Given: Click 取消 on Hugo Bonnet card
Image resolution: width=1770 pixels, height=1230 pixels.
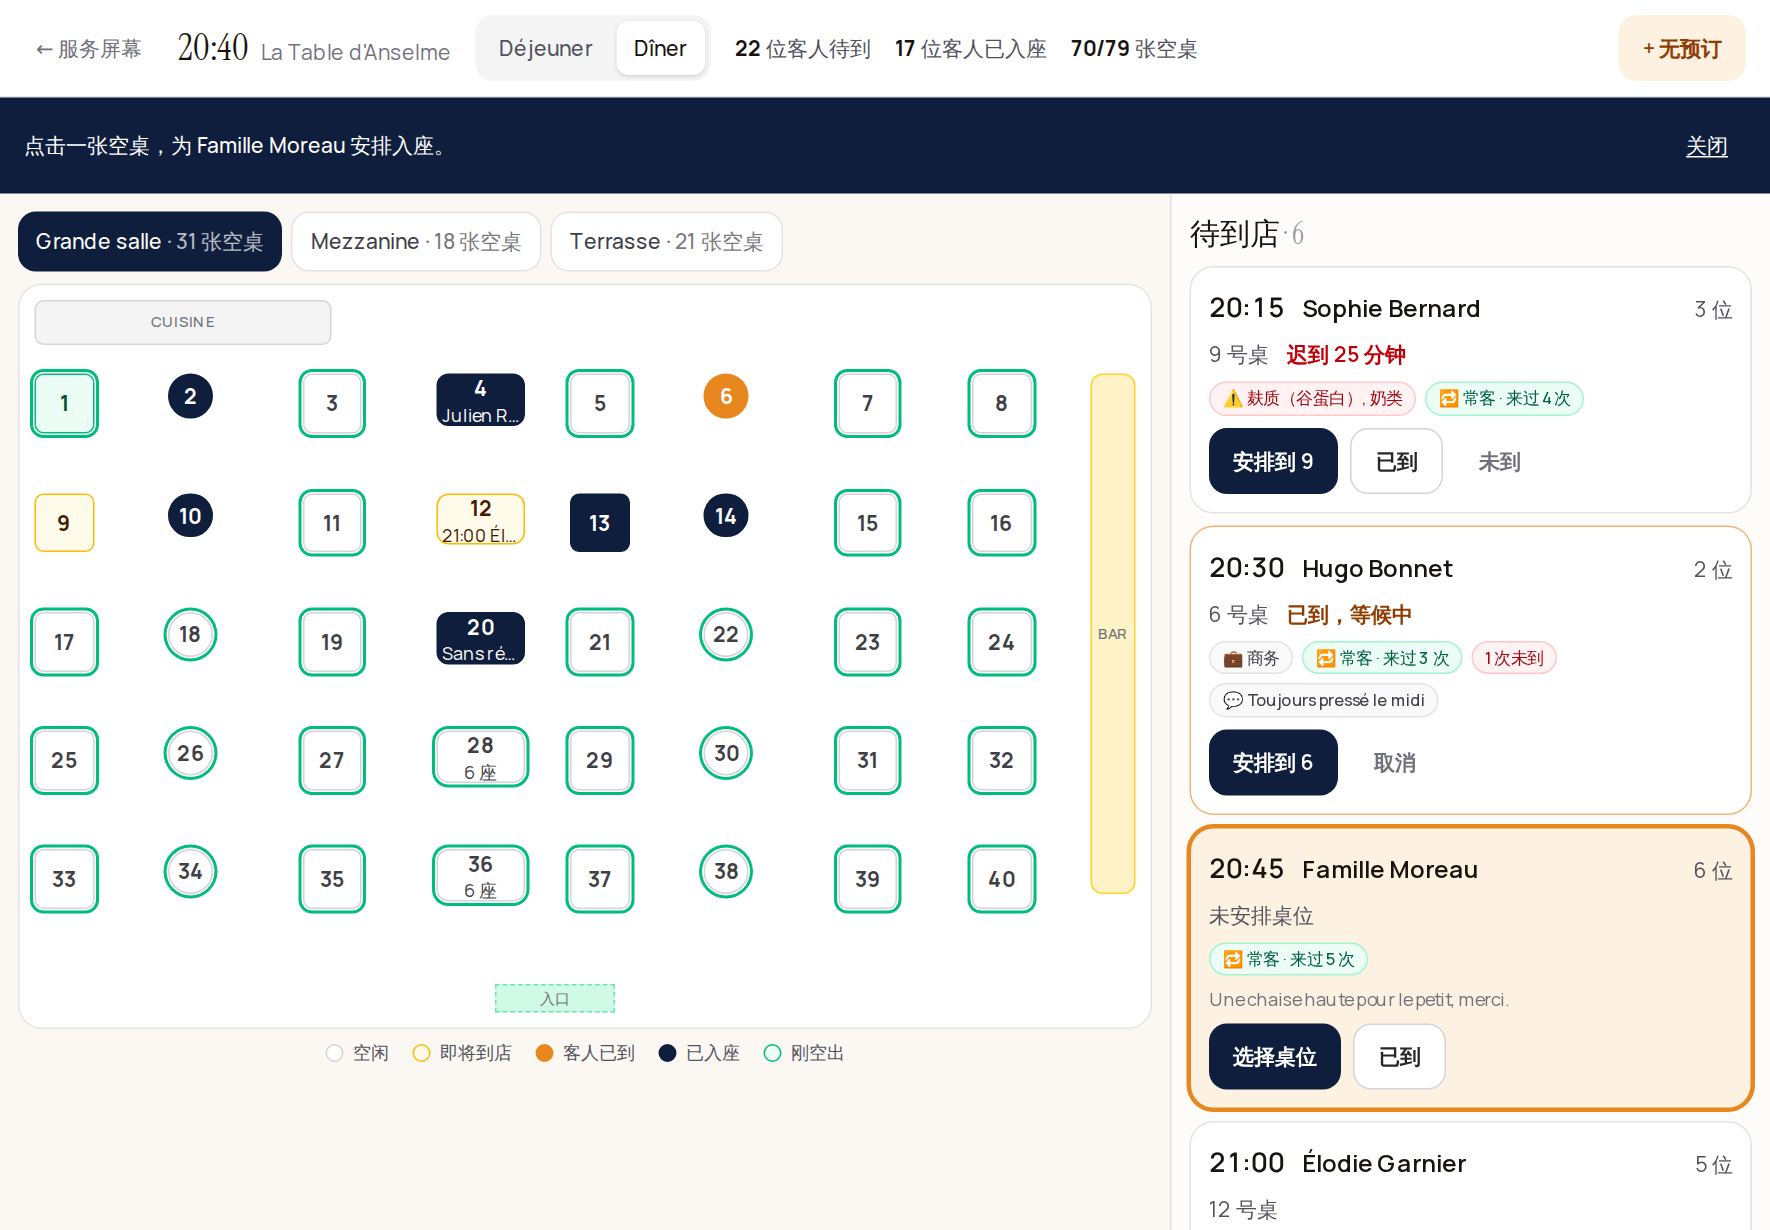Looking at the screenshot, I should click(1394, 762).
